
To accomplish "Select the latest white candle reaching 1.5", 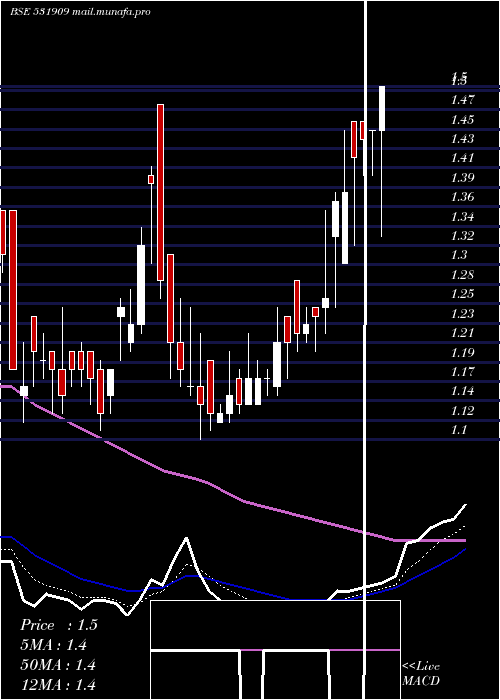I will click(x=382, y=108).
